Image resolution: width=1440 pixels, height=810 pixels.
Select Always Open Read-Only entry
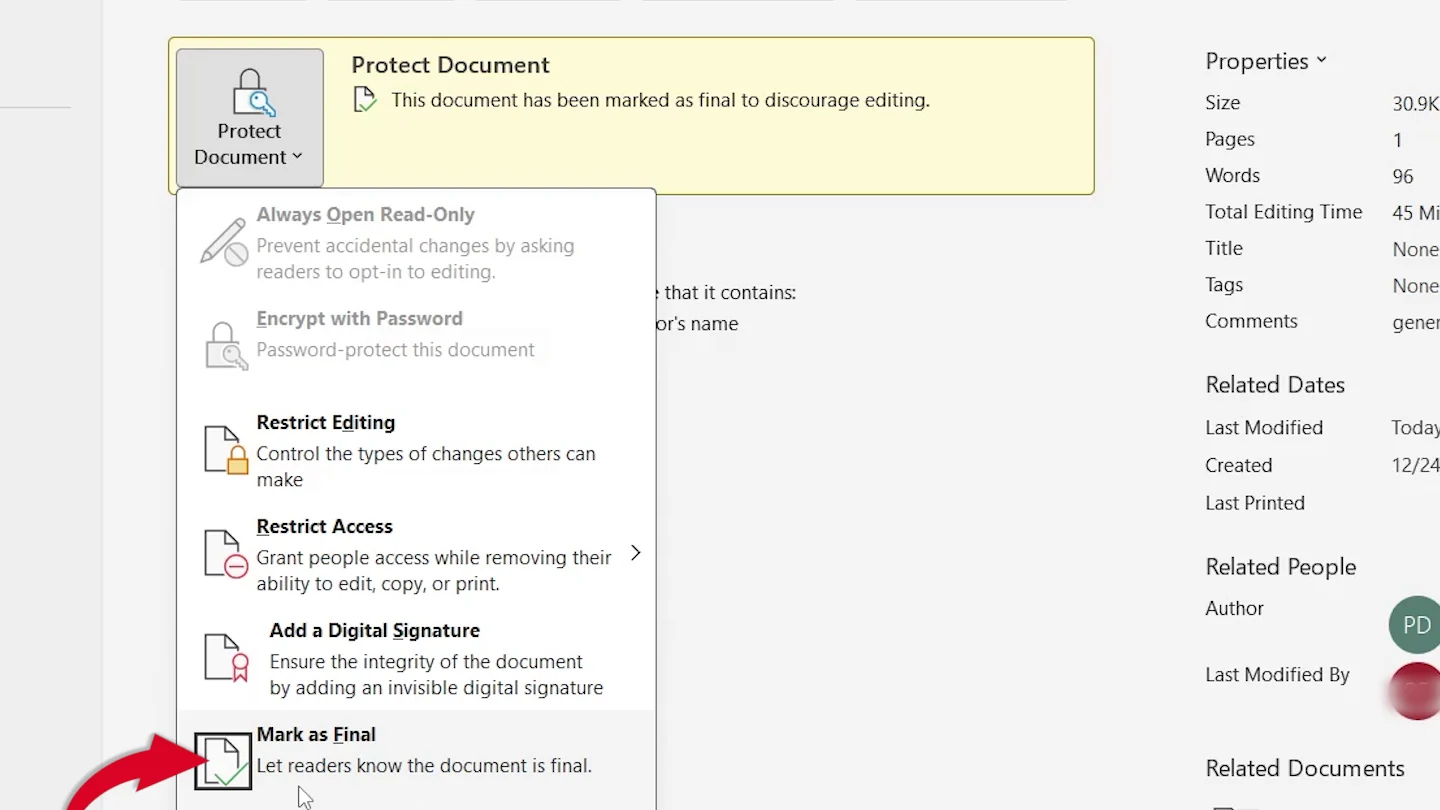click(417, 243)
